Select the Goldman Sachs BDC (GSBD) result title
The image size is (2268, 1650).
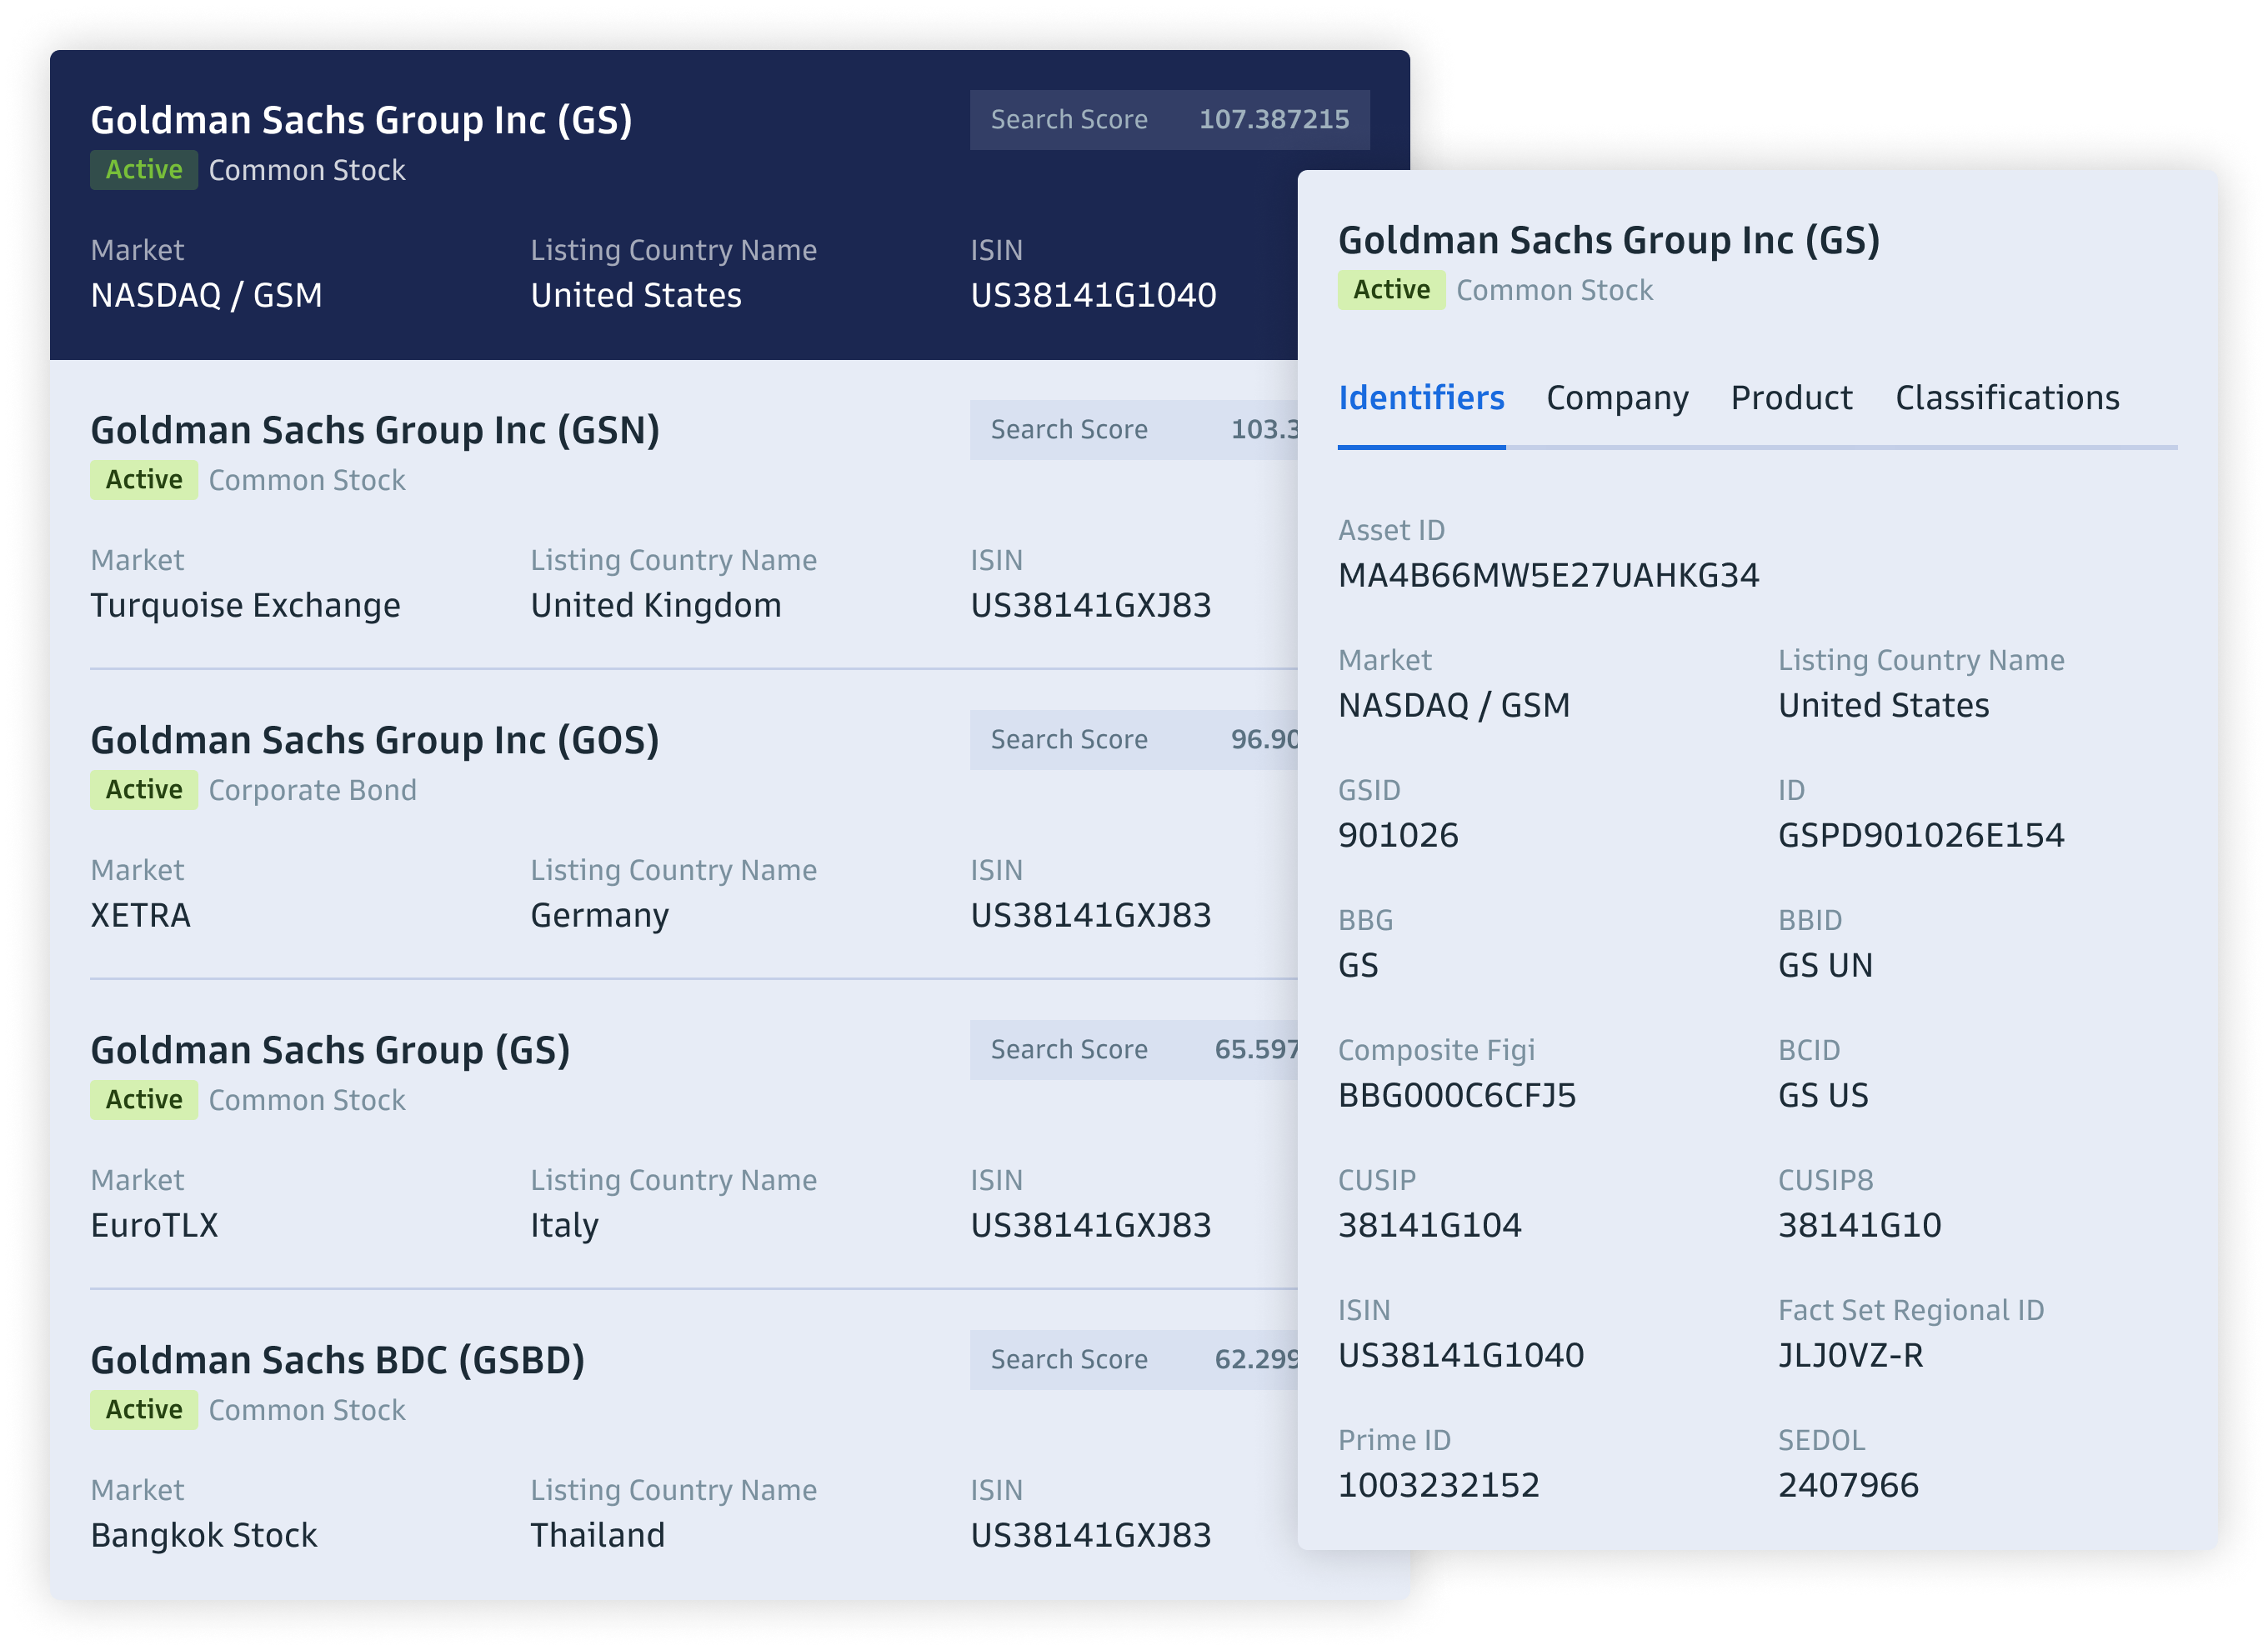pos(337,1360)
